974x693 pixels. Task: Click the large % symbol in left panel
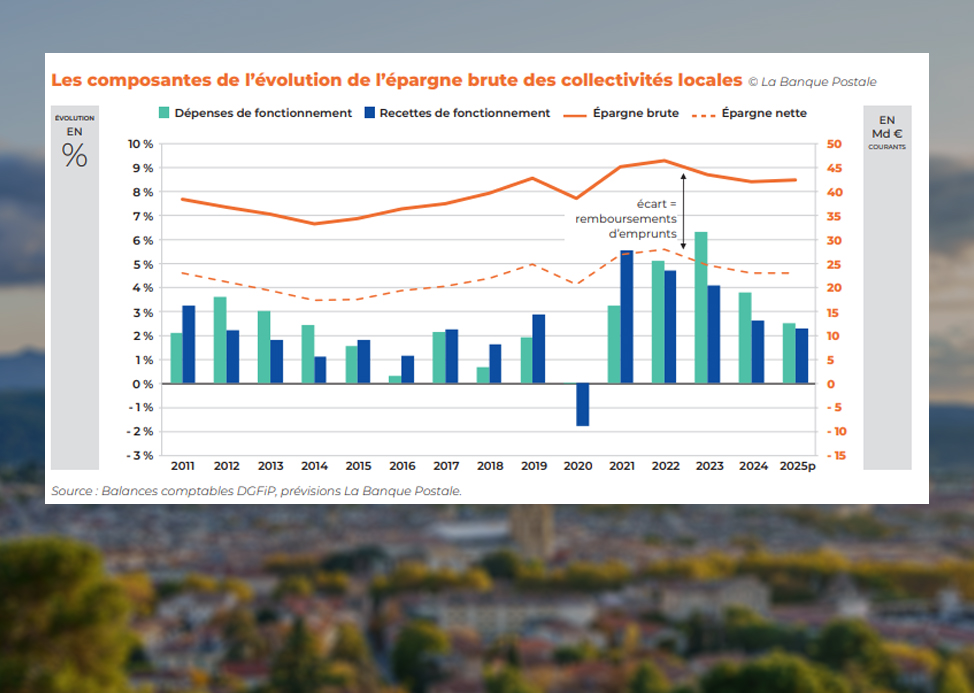75,155
